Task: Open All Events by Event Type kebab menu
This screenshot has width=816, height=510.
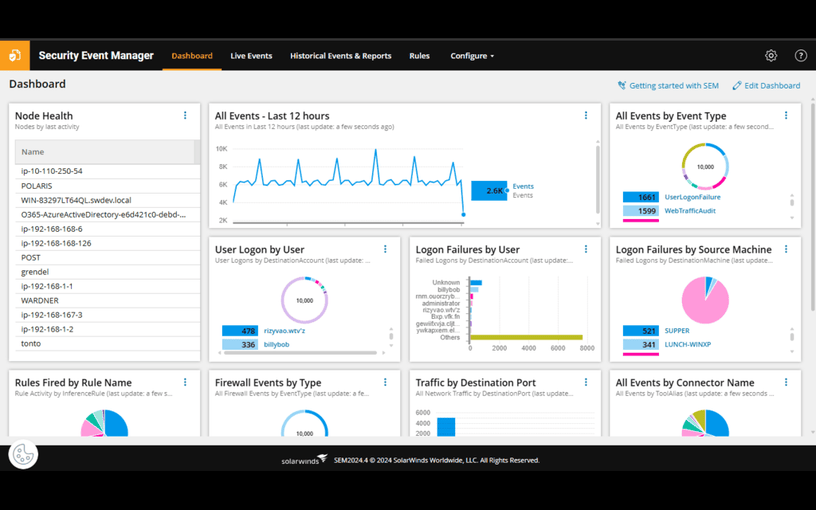Action: pyautogui.click(x=786, y=116)
